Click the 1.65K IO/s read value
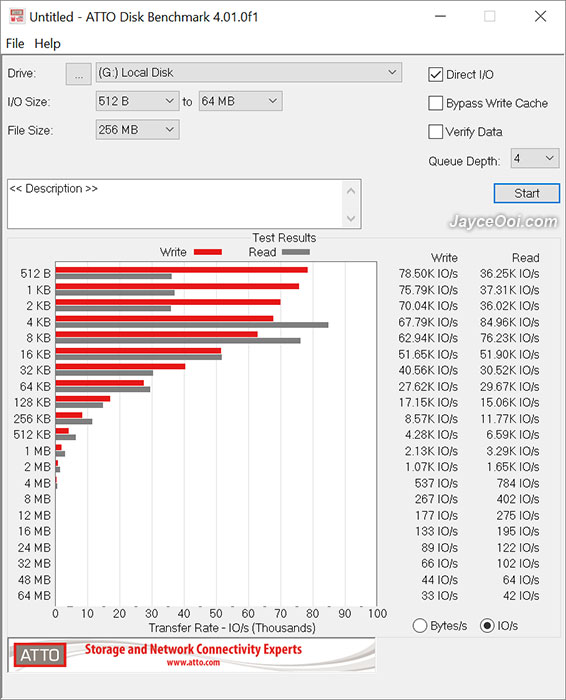This screenshot has width=566, height=700. click(513, 467)
